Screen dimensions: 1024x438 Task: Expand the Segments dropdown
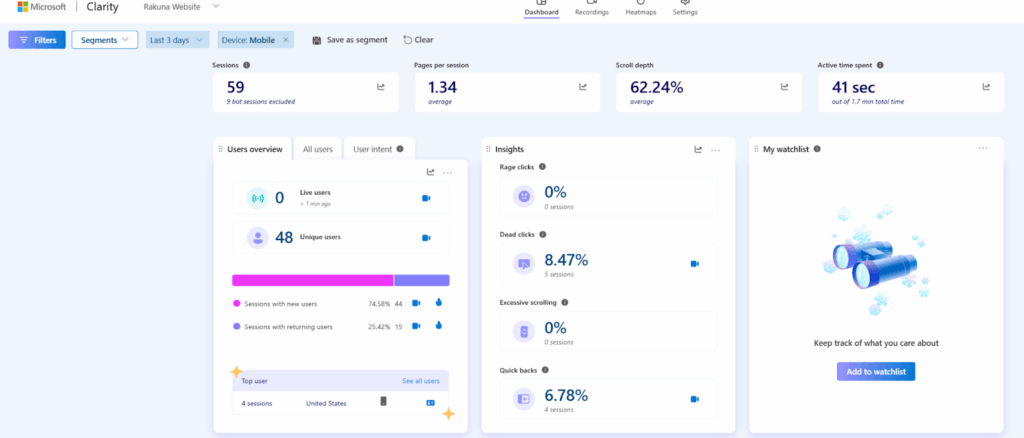tap(104, 40)
